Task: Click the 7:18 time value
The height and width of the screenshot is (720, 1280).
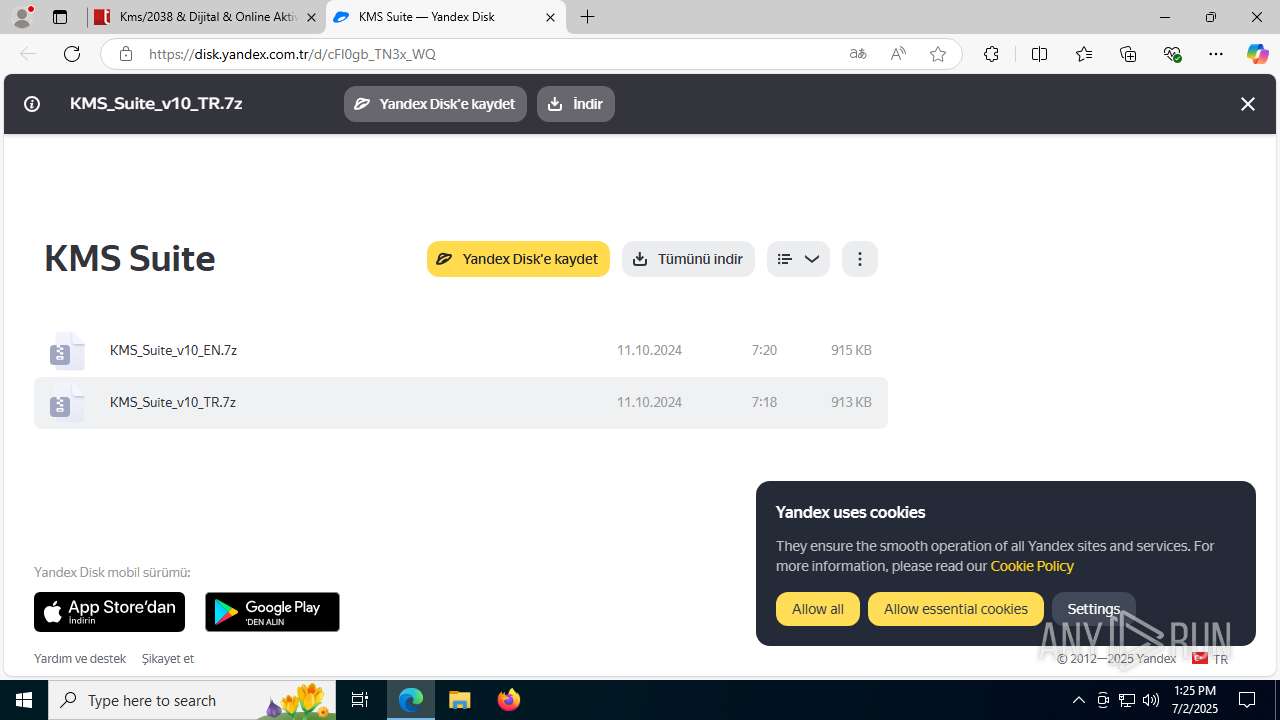Action: [764, 402]
